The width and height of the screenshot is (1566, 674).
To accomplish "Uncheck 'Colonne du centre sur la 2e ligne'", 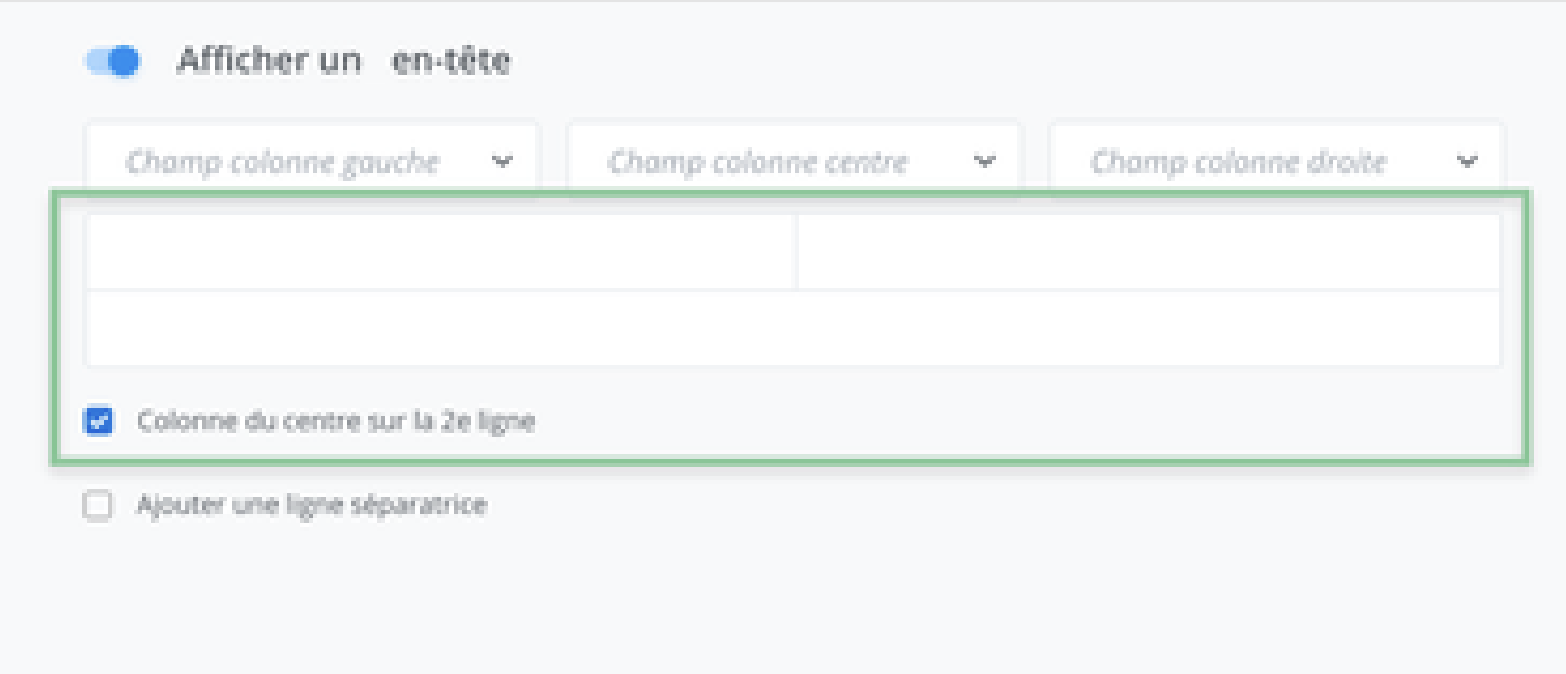I will pos(98,421).
